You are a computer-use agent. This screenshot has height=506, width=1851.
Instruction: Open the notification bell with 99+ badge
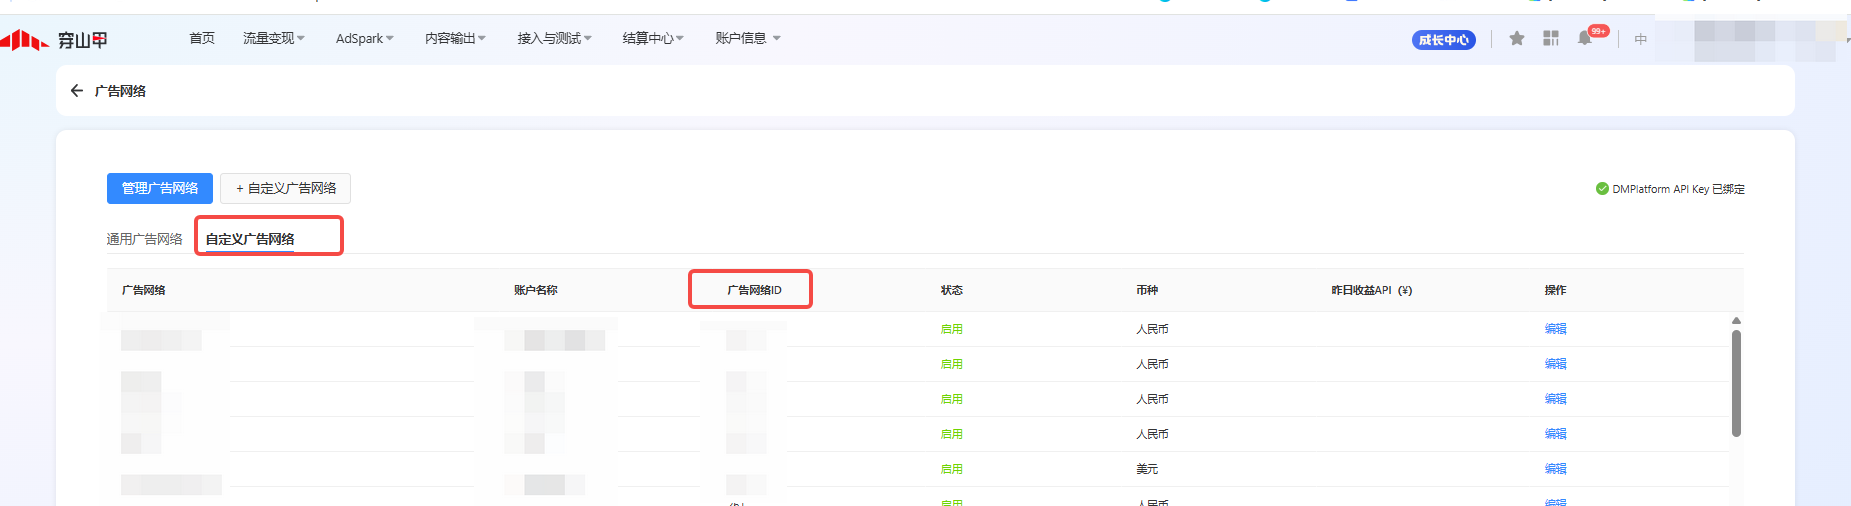pyautogui.click(x=1585, y=38)
